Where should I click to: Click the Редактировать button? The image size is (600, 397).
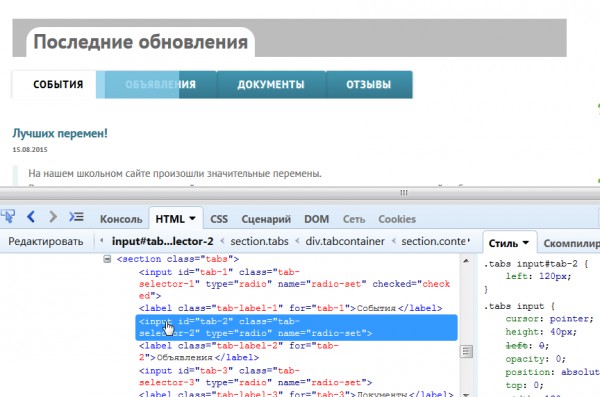(46, 242)
